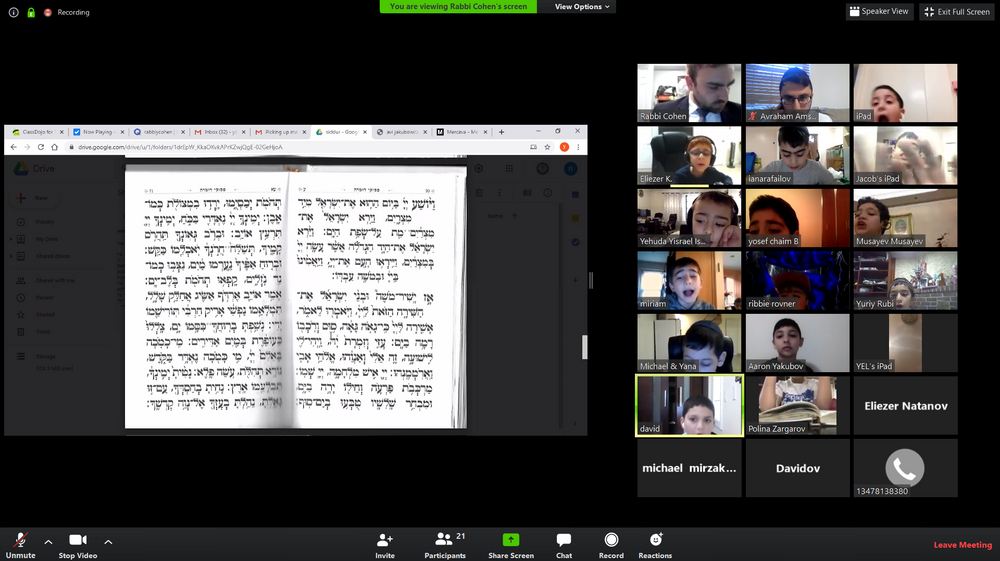1000x561 pixels.
Task: Select yosef chaim B video tile
Action: point(797,218)
